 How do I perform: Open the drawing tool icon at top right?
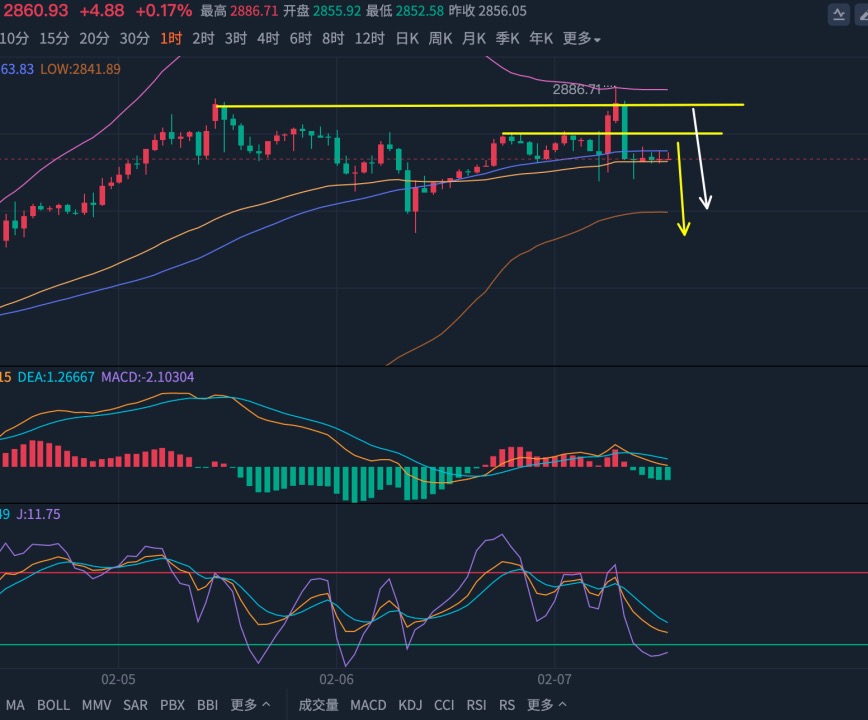pos(862,14)
